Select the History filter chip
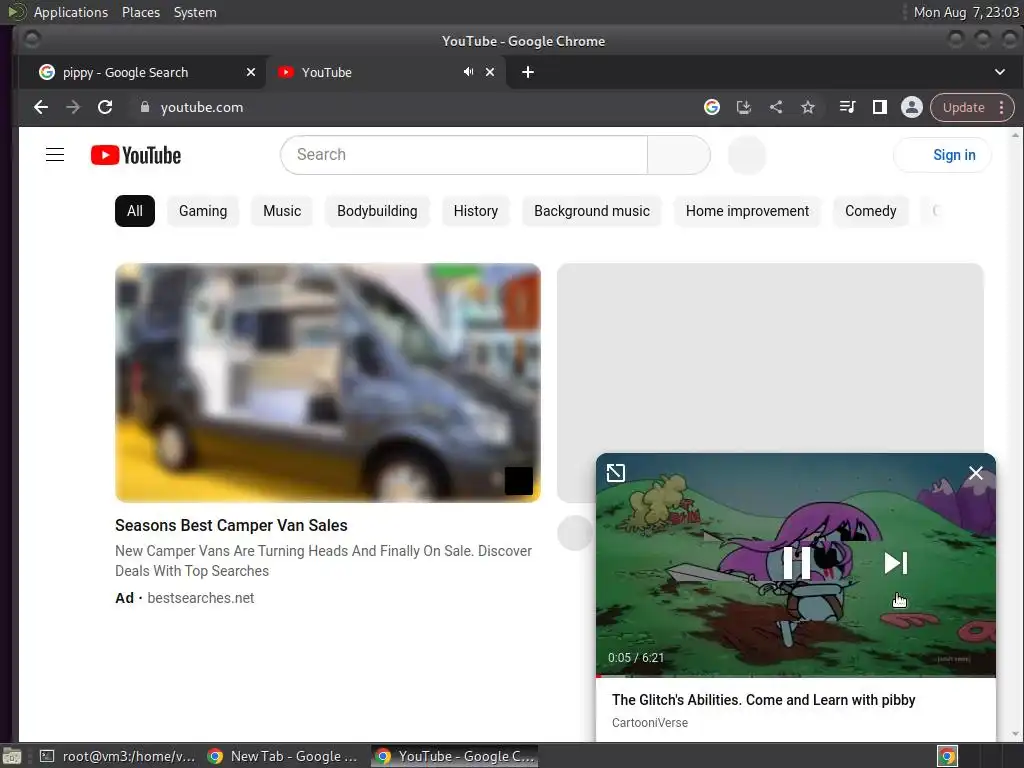Screen dimensions: 1024x768 click(475, 211)
